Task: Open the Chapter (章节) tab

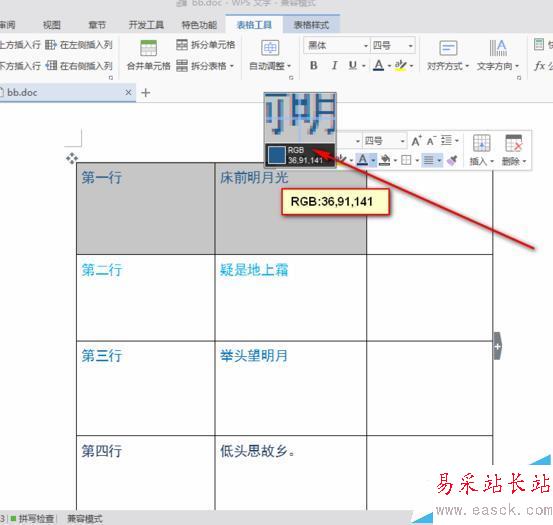Action: 97,25
